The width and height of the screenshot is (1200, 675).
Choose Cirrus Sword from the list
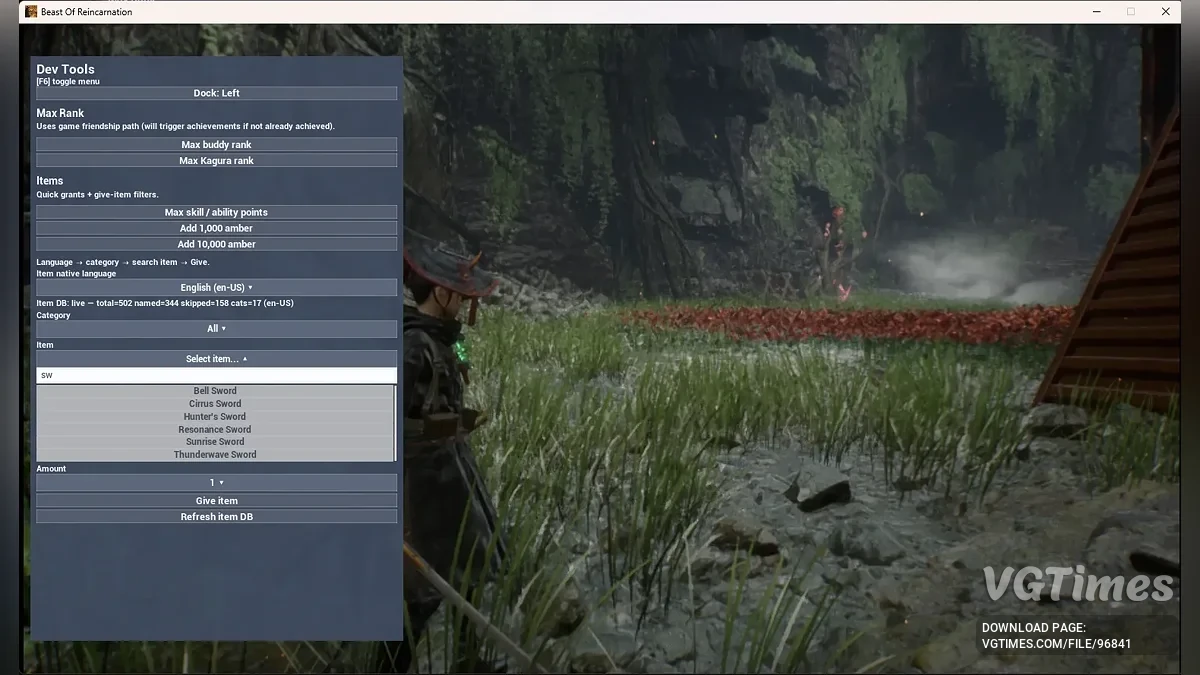click(215, 404)
